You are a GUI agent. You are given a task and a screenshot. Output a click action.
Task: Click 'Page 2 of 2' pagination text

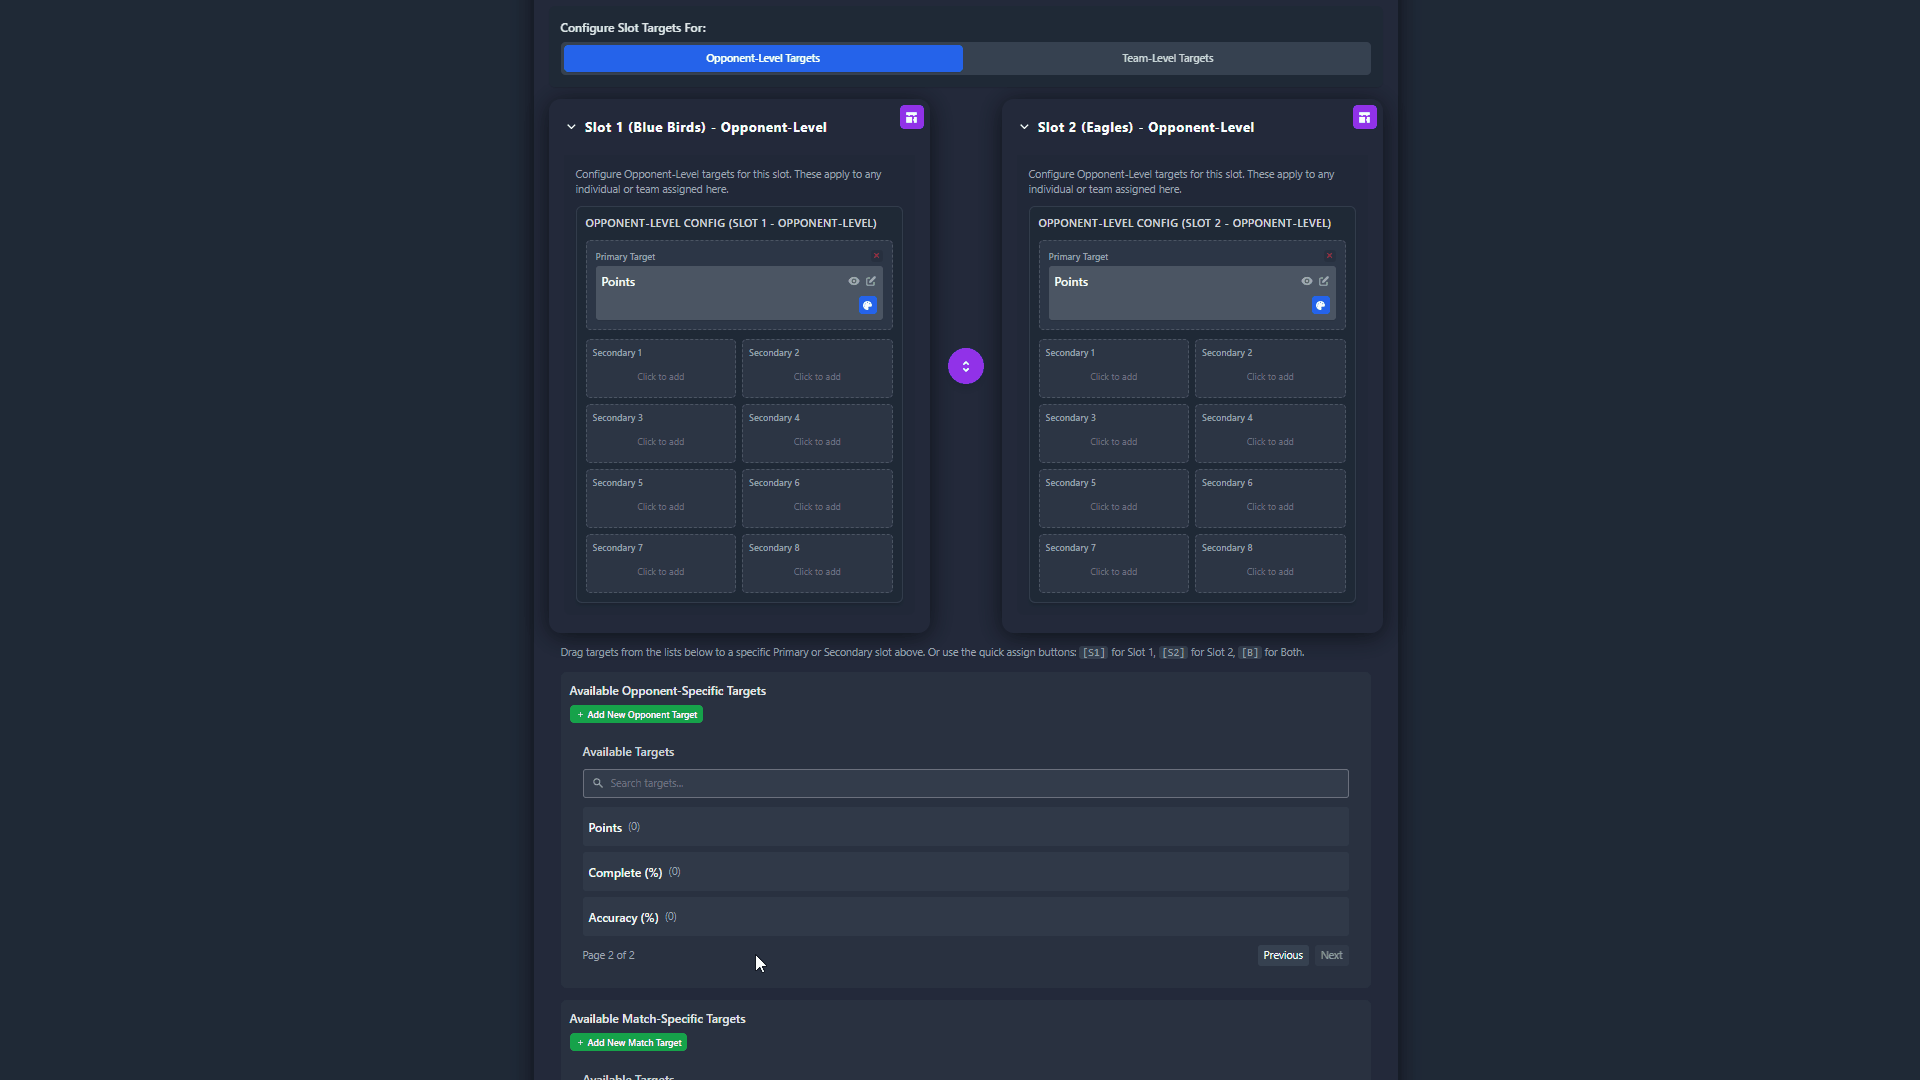coord(608,955)
